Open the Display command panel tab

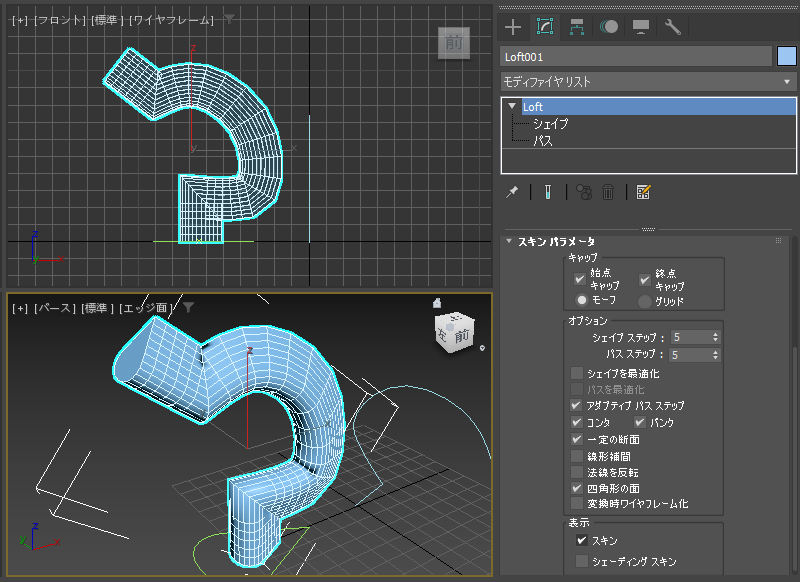coord(641,27)
